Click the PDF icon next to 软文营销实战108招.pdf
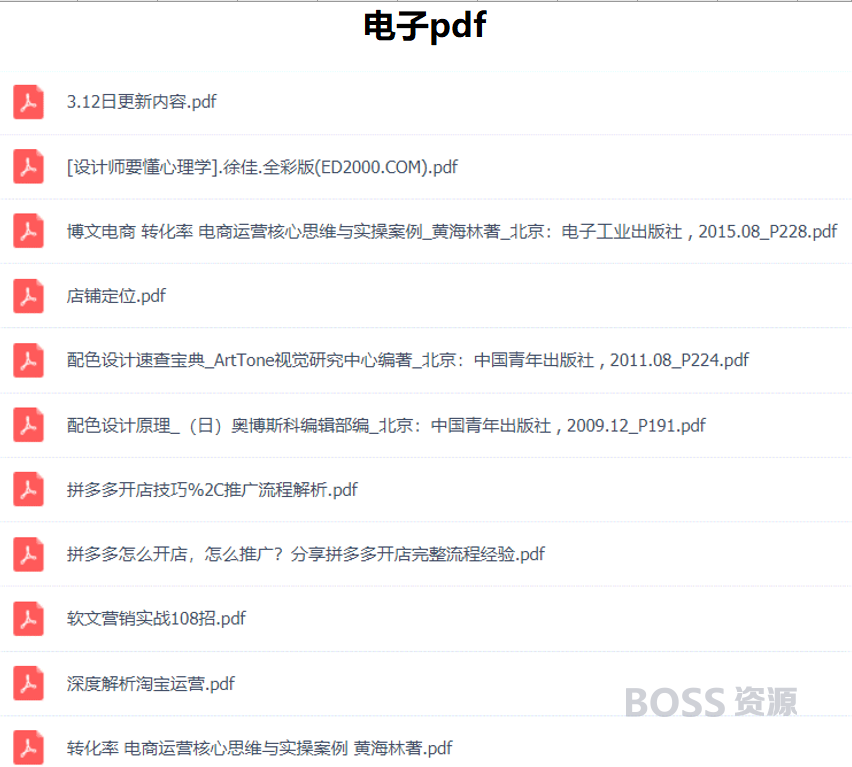The height and width of the screenshot is (767, 852). click(28, 619)
